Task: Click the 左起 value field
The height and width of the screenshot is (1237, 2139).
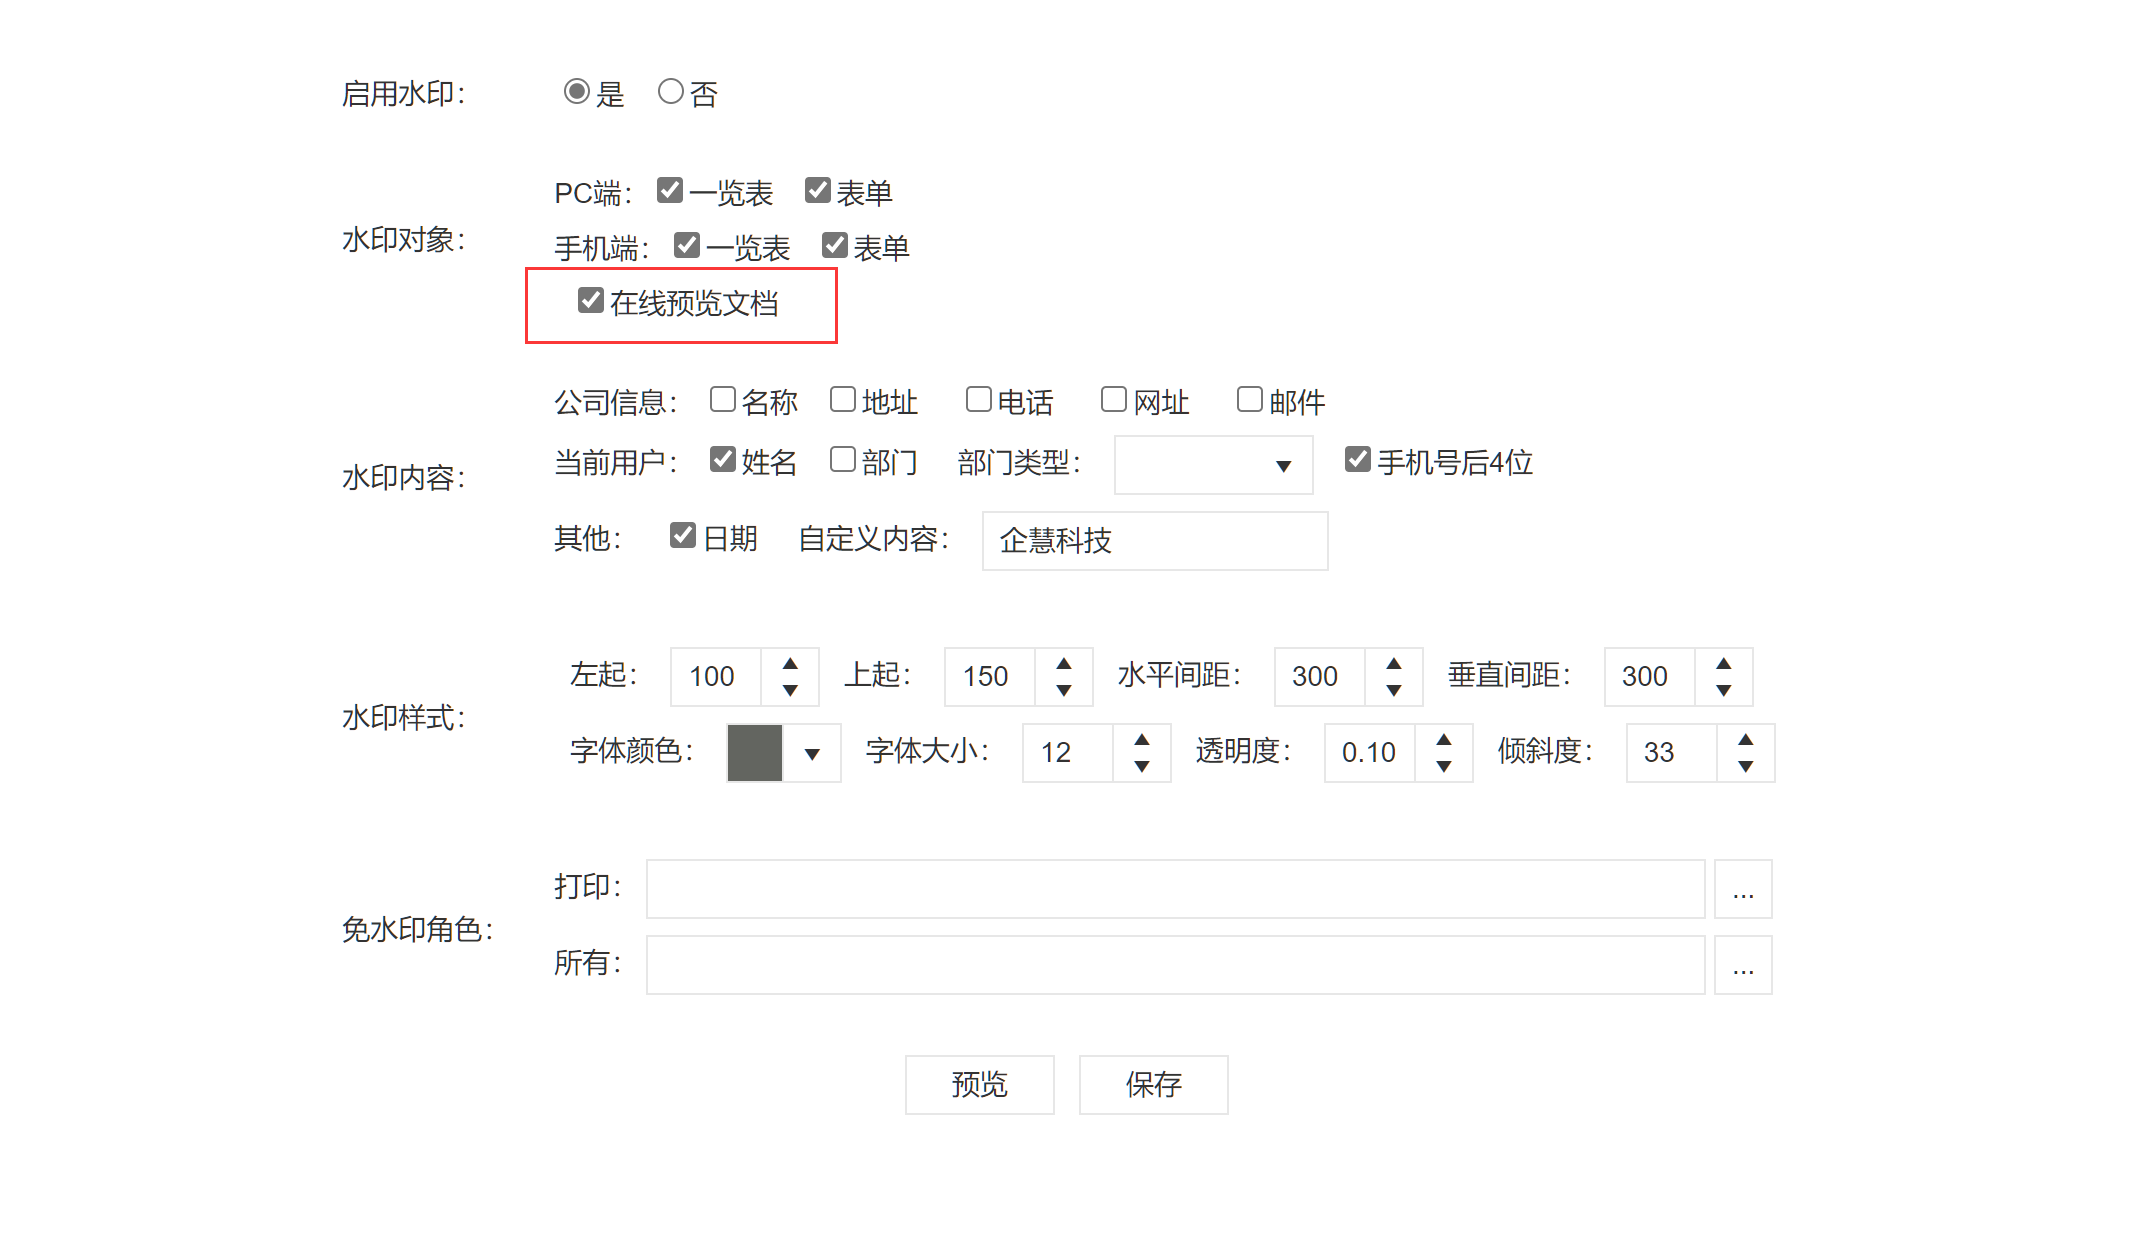Action: pyautogui.click(x=716, y=677)
